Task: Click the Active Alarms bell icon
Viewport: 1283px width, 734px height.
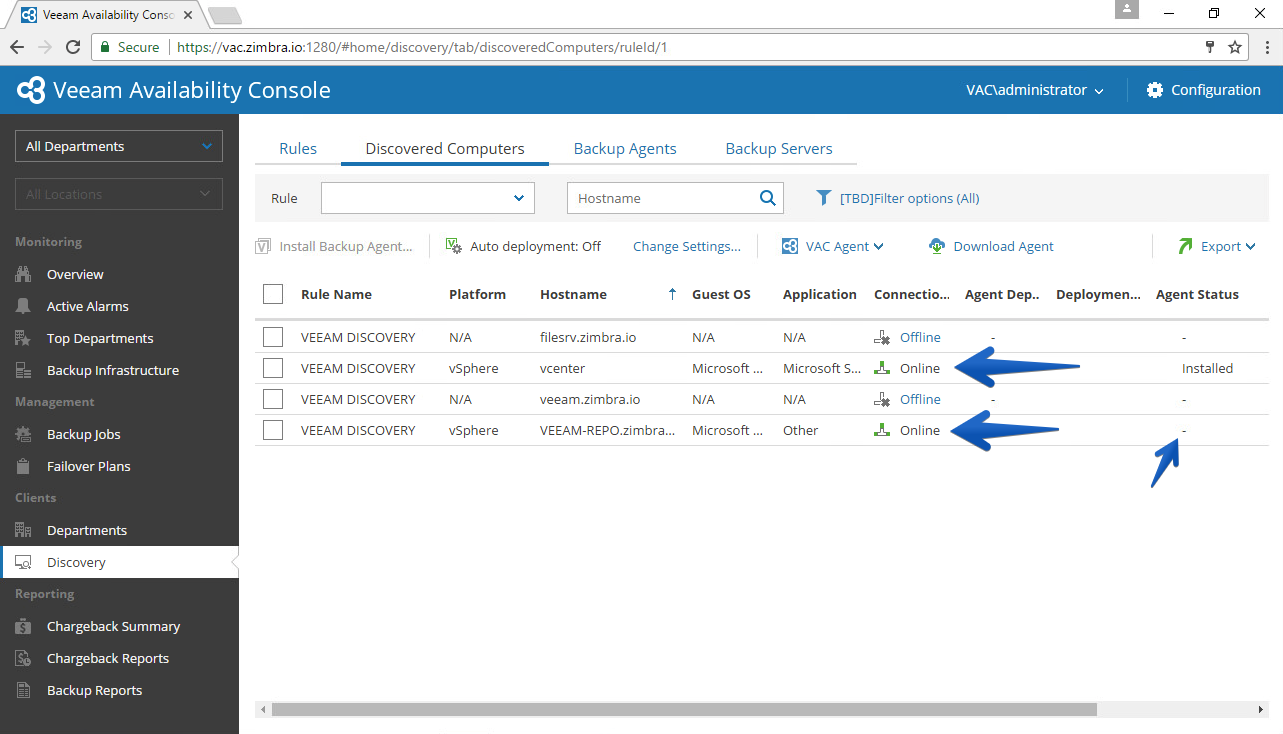Action: 24,306
